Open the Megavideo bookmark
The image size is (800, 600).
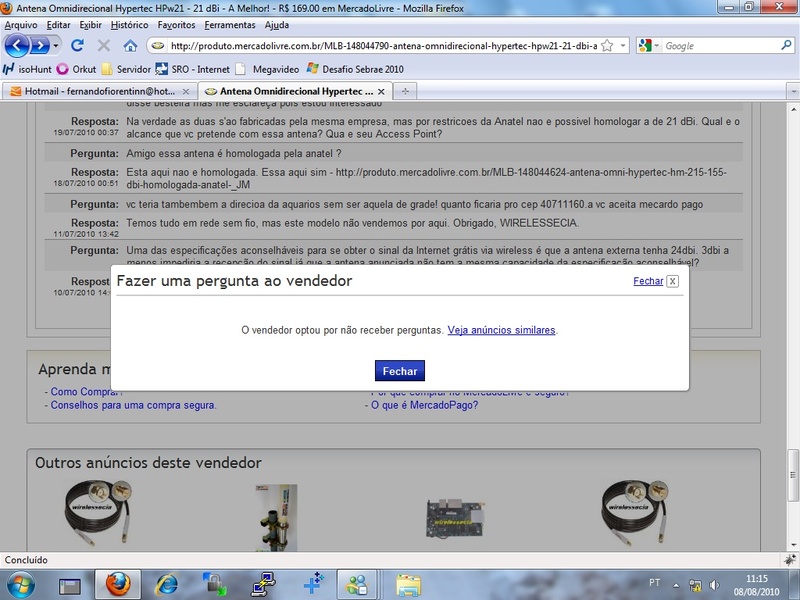tap(267, 69)
